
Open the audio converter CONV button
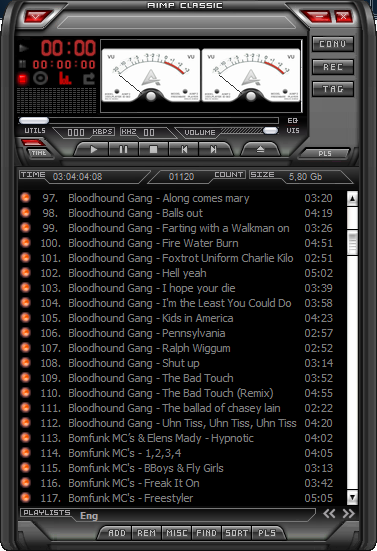pyautogui.click(x=333, y=44)
